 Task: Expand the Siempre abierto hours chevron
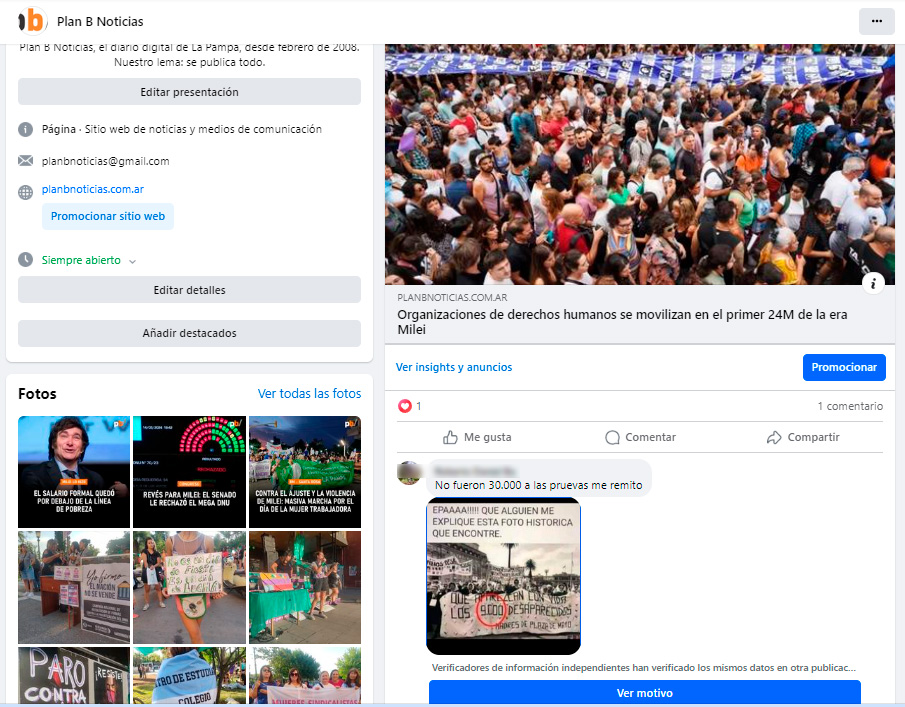[x=132, y=261]
